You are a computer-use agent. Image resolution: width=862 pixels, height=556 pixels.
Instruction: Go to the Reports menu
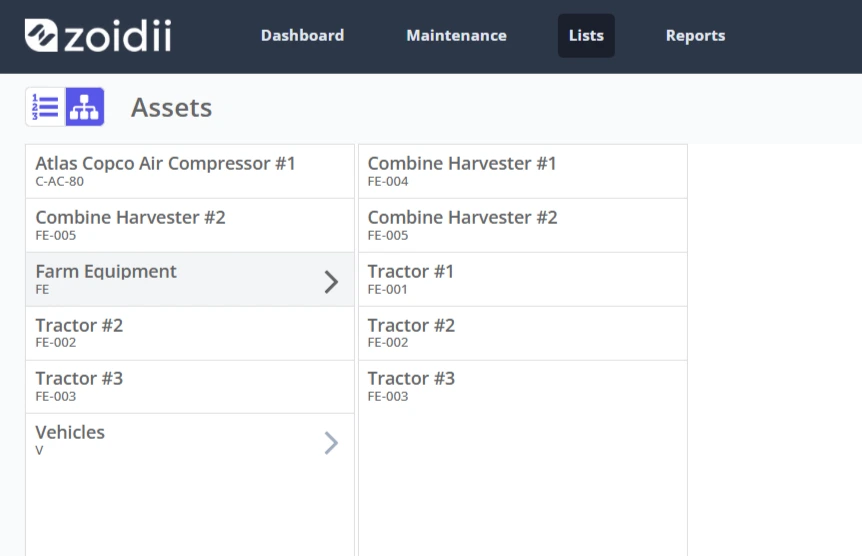[695, 36]
